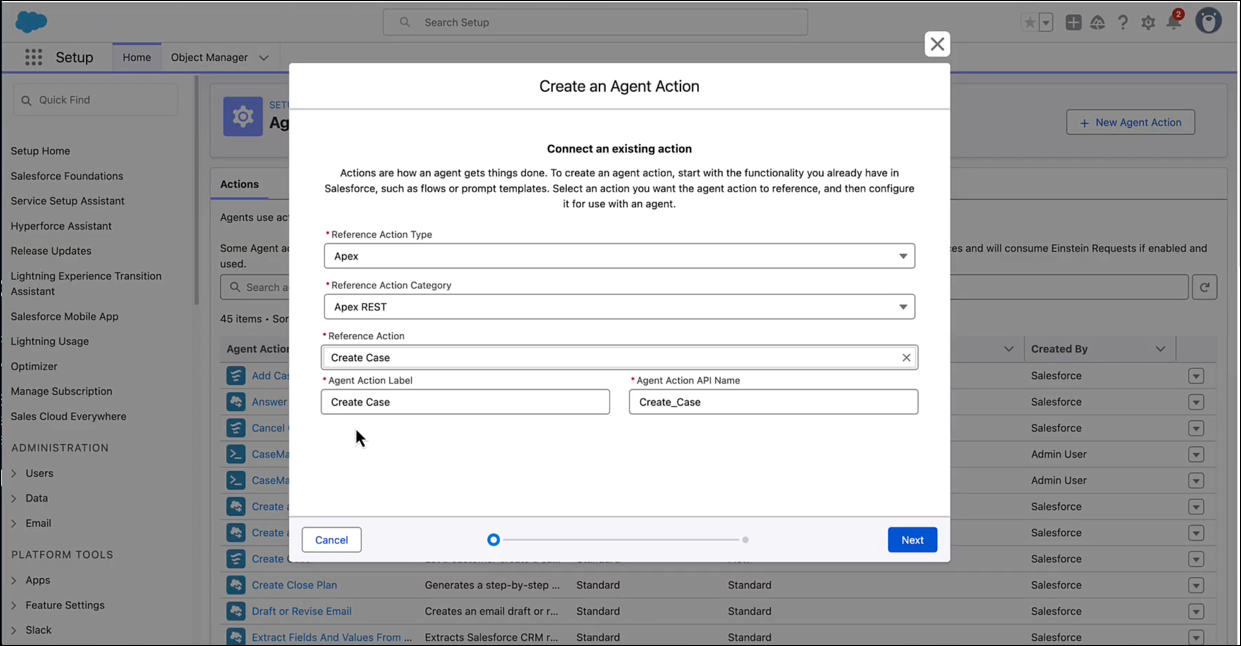Screen dimensions: 1241x646
Task: Open Lightning Usage in sidebar
Action: point(50,341)
